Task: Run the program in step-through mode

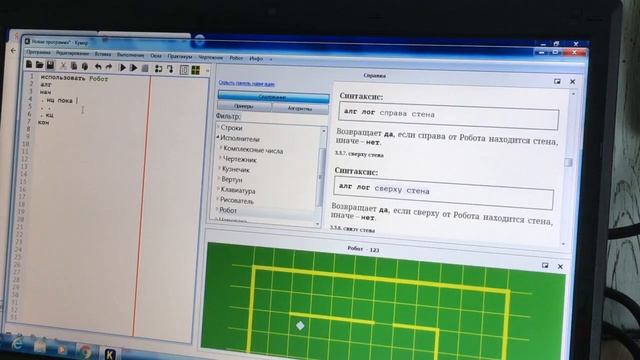Action: 133,68
